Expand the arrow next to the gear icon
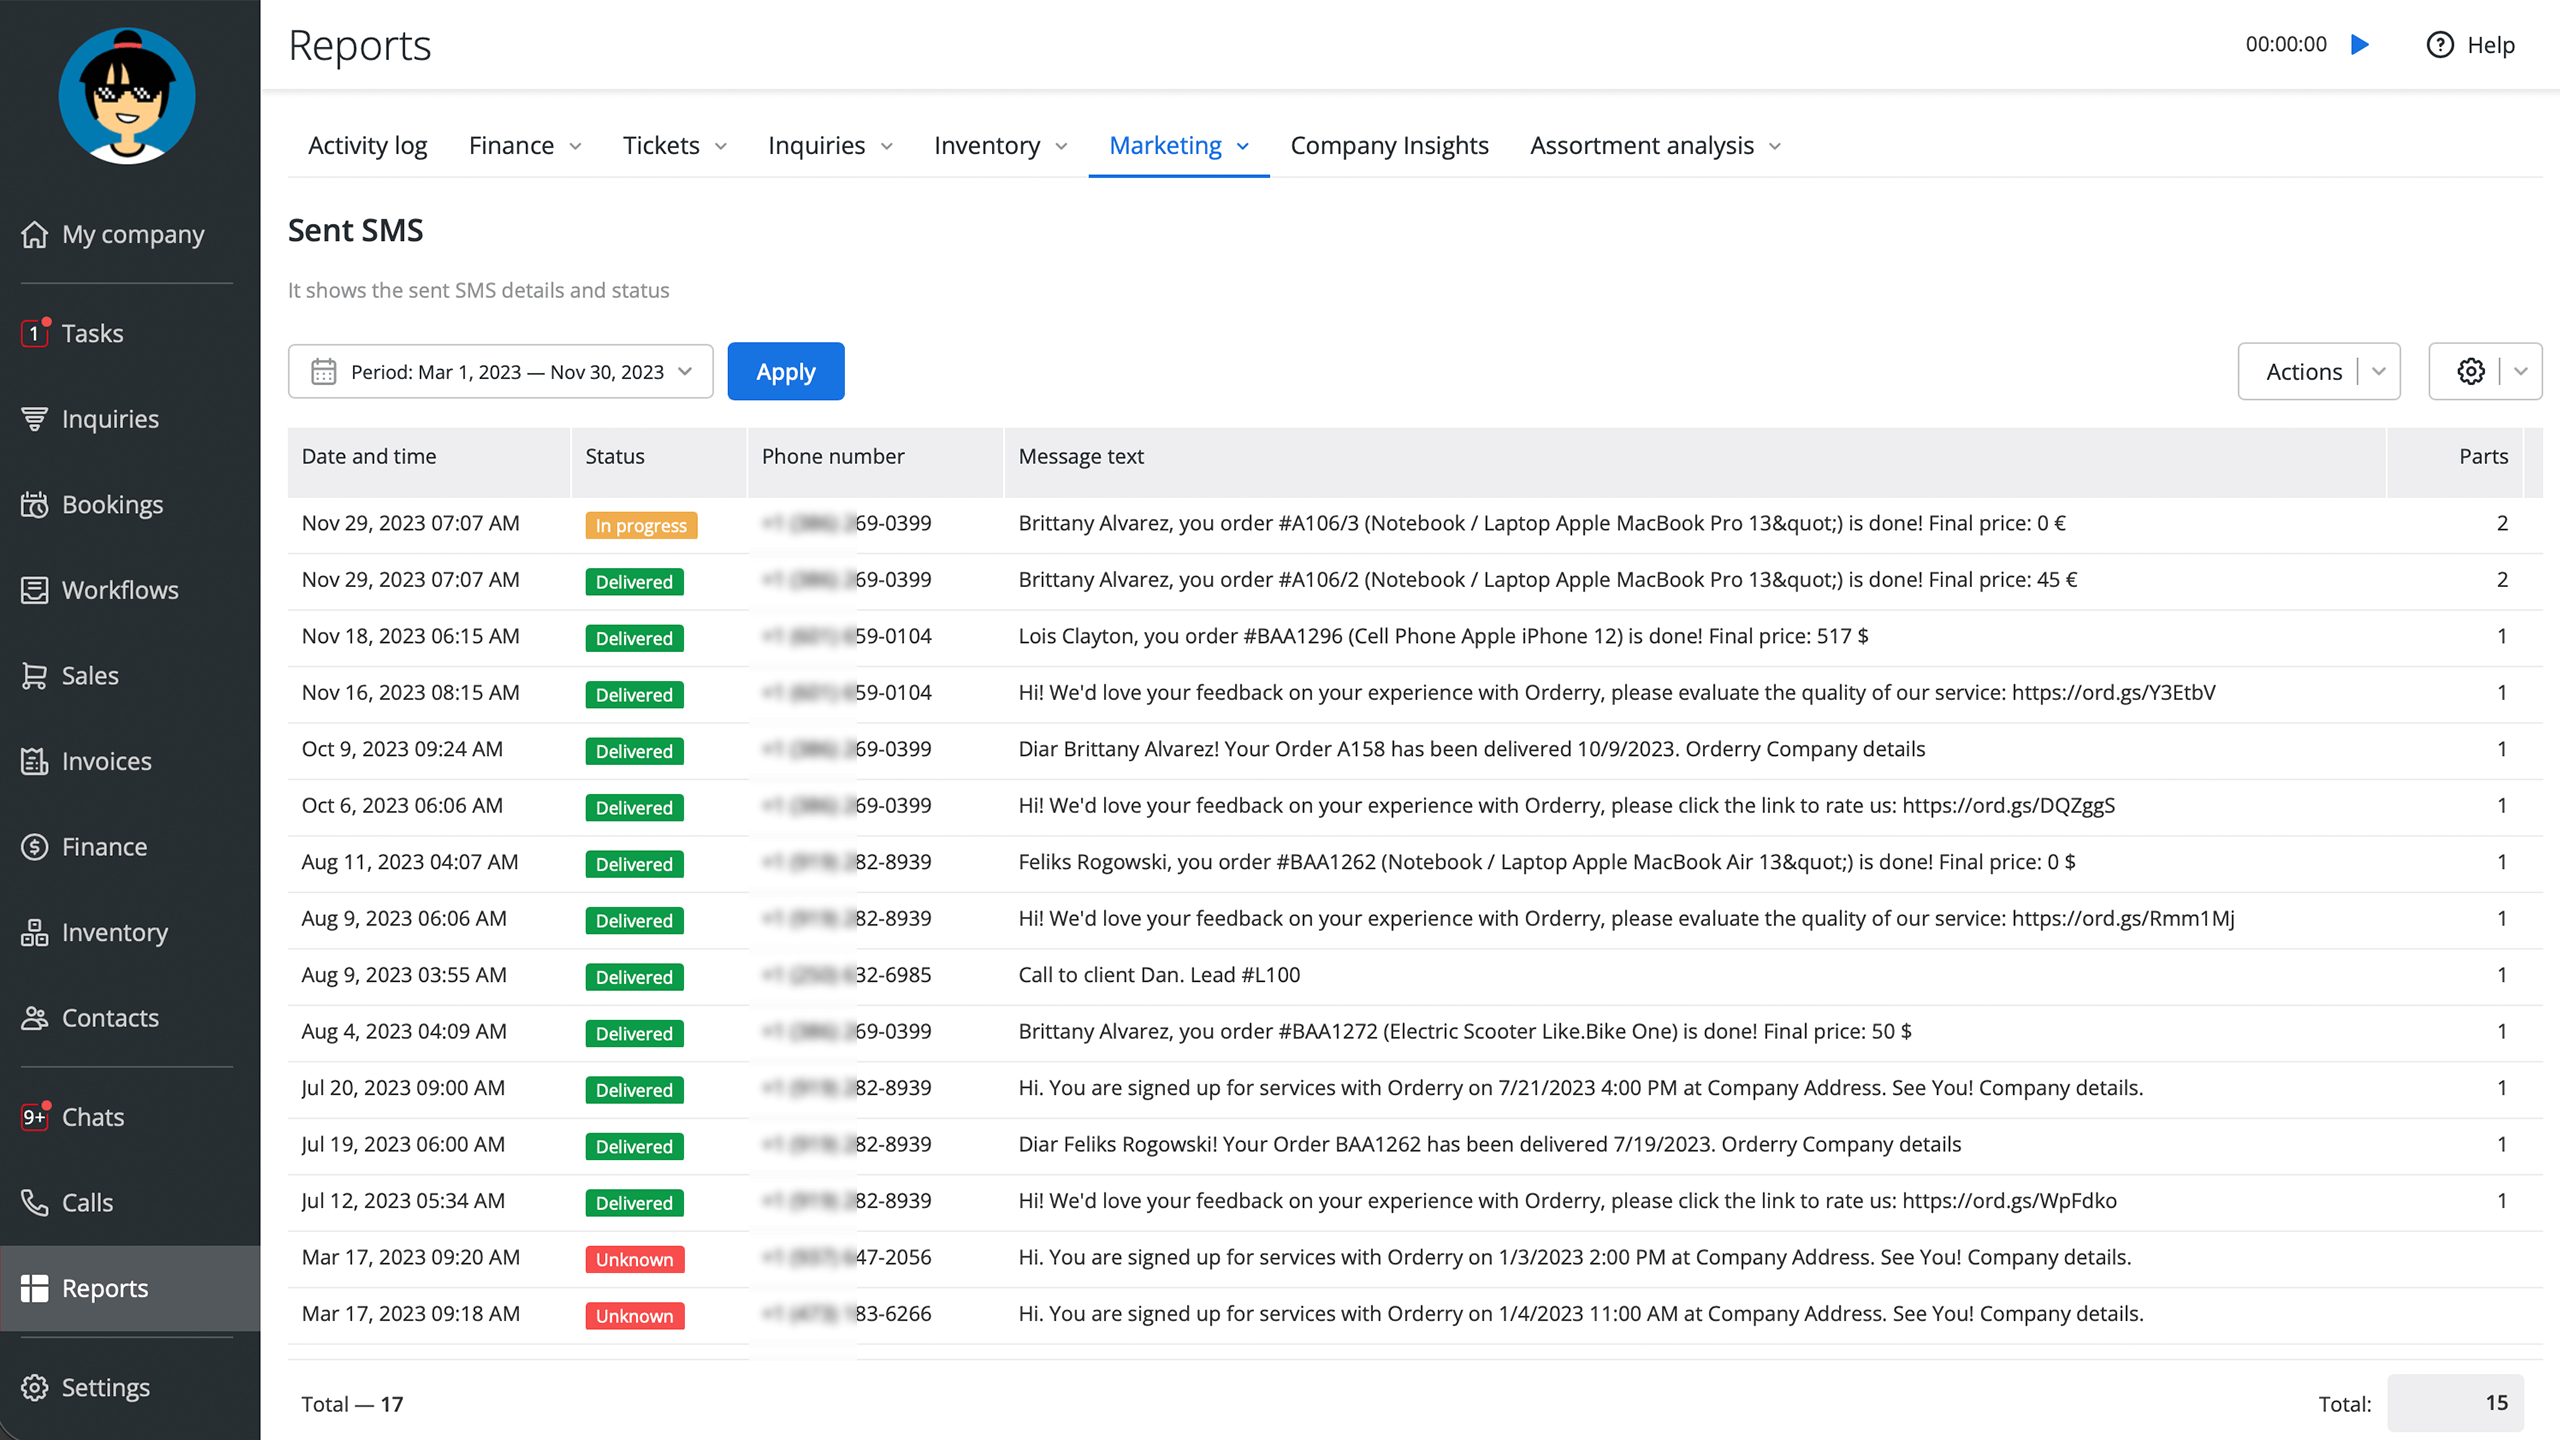The image size is (2560, 1440). [x=2521, y=371]
